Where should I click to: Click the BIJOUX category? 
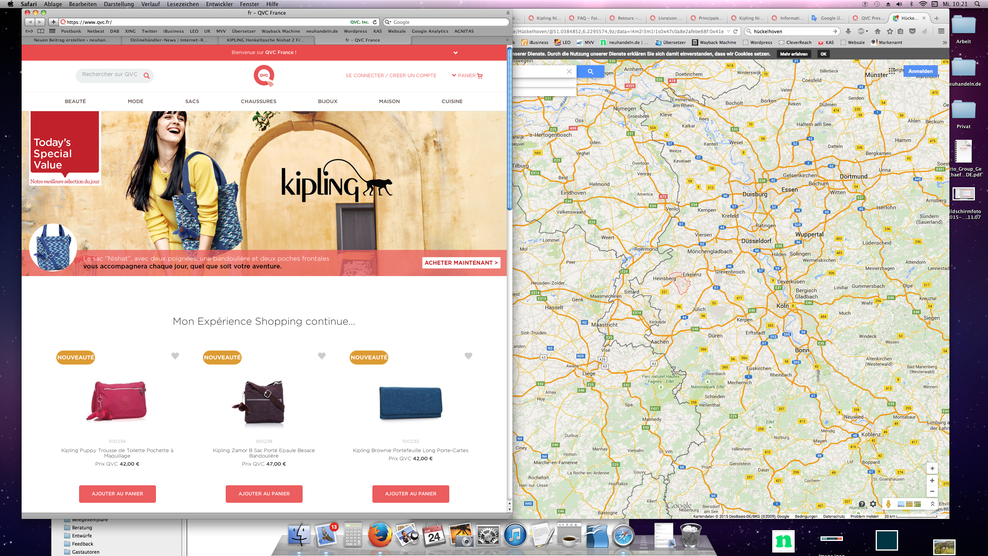[x=327, y=101]
